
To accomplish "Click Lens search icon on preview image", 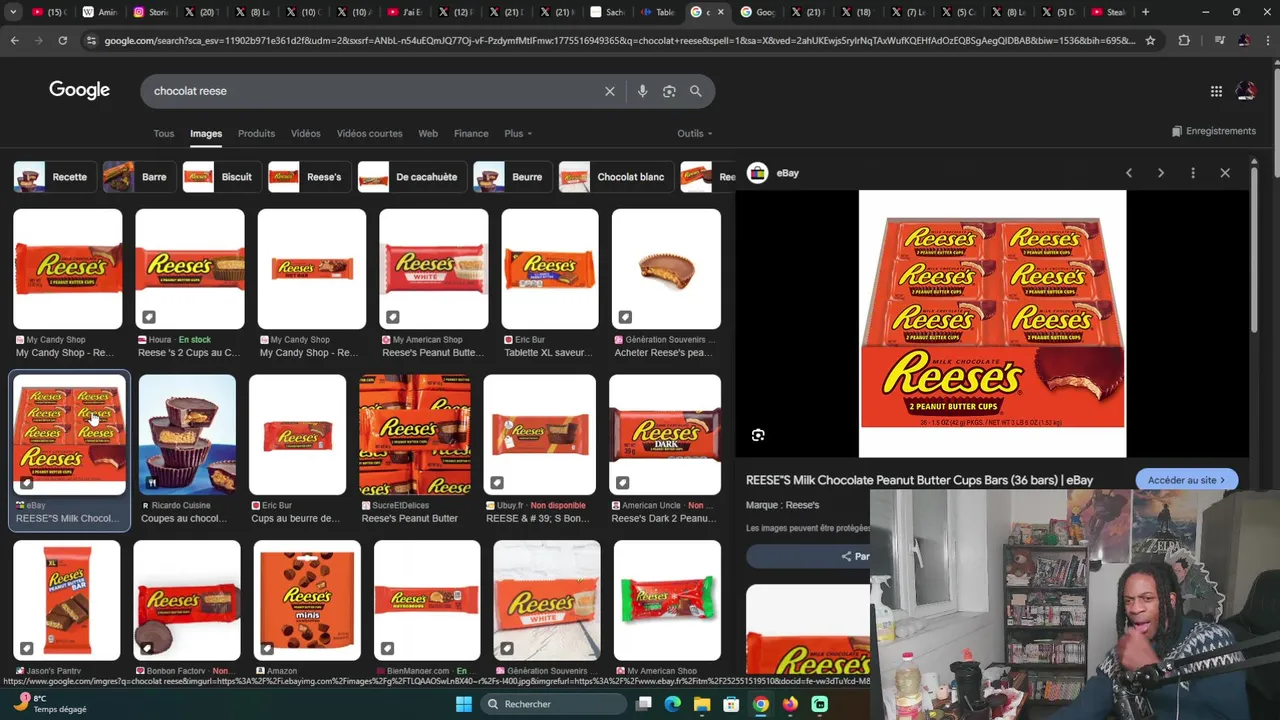I will (x=758, y=435).
